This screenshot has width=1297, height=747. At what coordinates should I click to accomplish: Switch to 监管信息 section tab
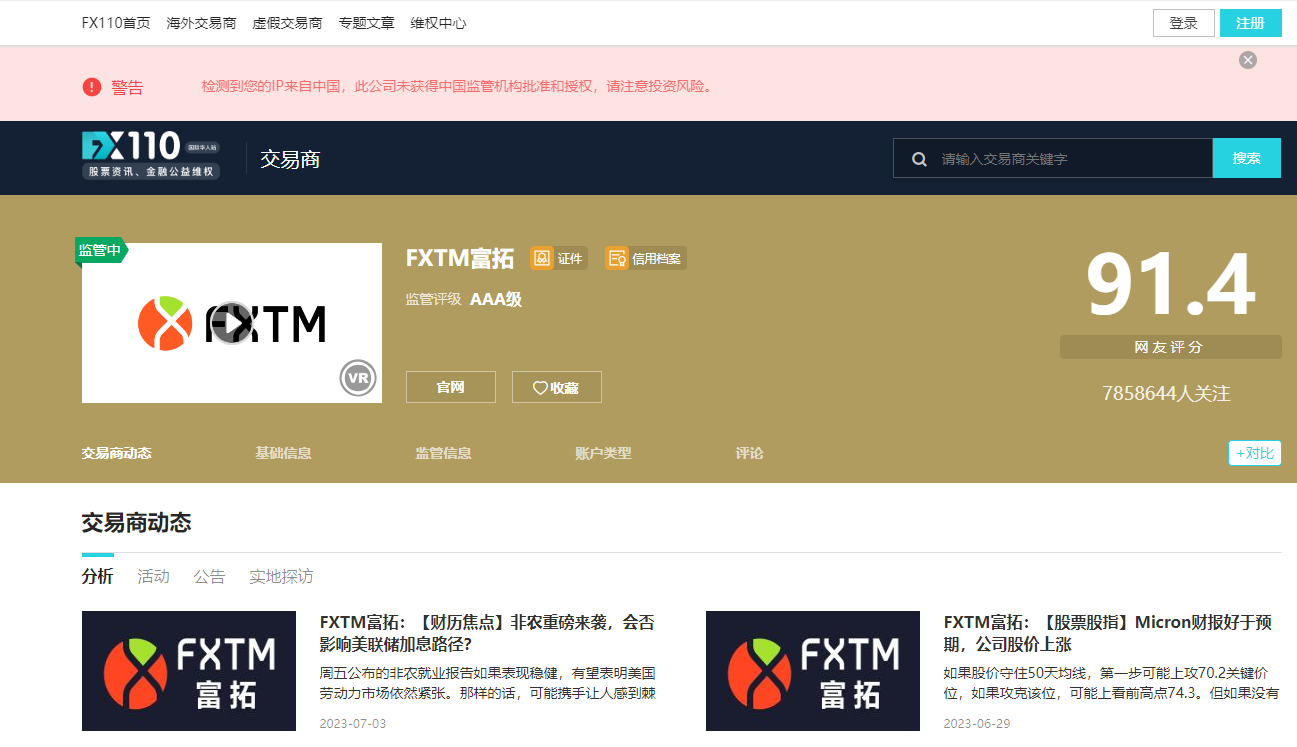click(444, 453)
